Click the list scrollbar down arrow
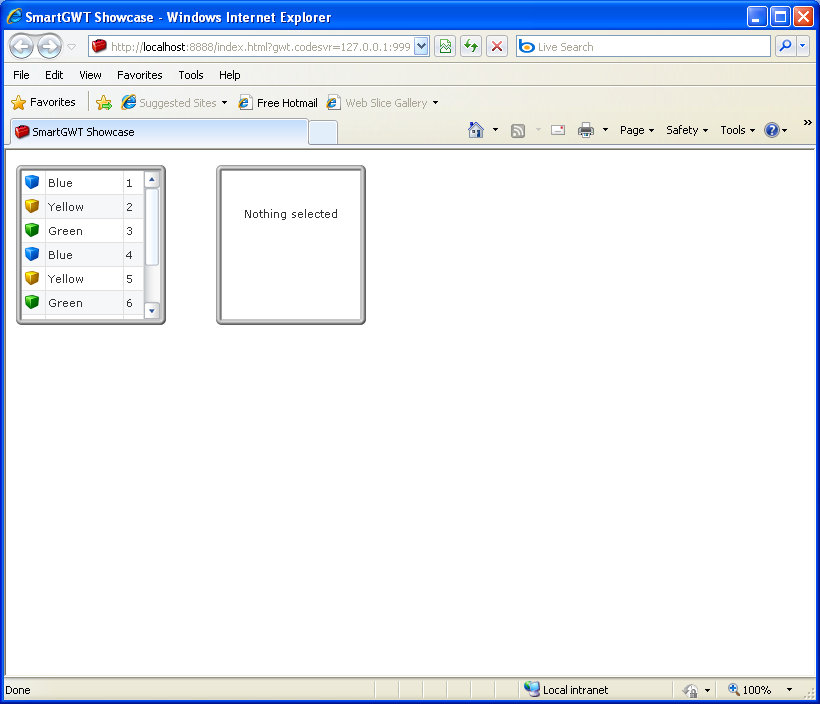Image resolution: width=820 pixels, height=704 pixels. tap(152, 311)
